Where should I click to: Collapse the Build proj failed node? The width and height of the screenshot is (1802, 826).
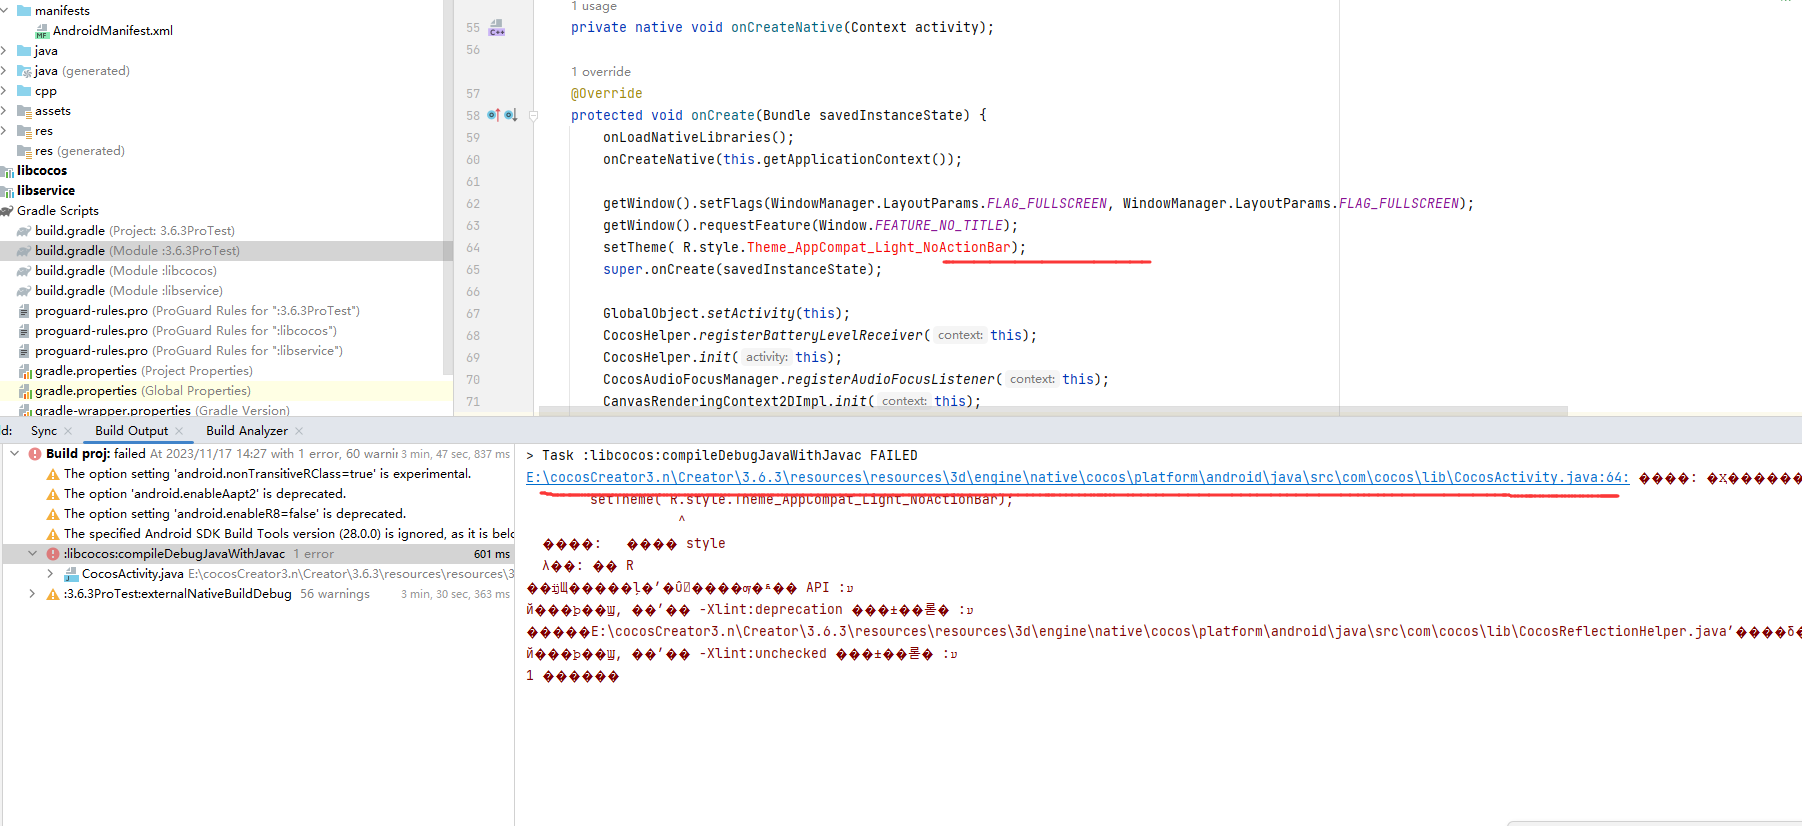click(x=15, y=454)
